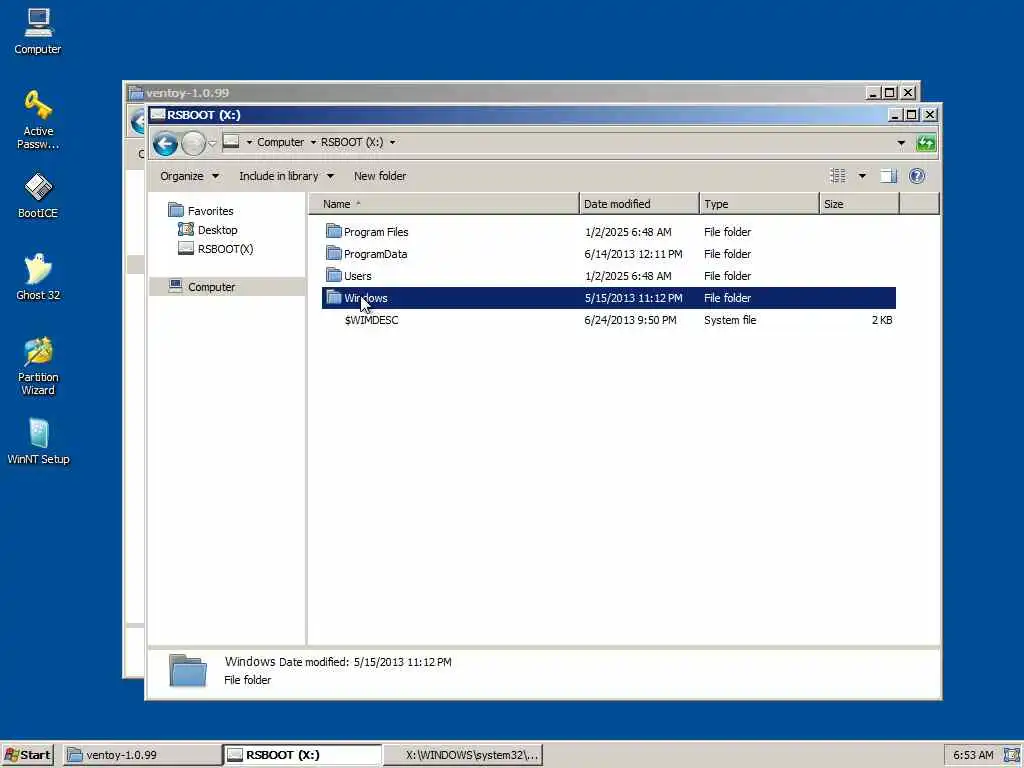
Task: Launch Active Password Changer desktop icon
Action: tap(38, 120)
